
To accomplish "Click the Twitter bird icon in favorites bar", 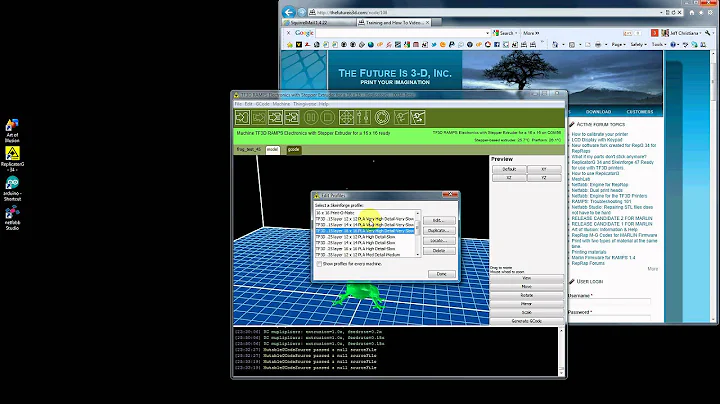I will (433, 45).
